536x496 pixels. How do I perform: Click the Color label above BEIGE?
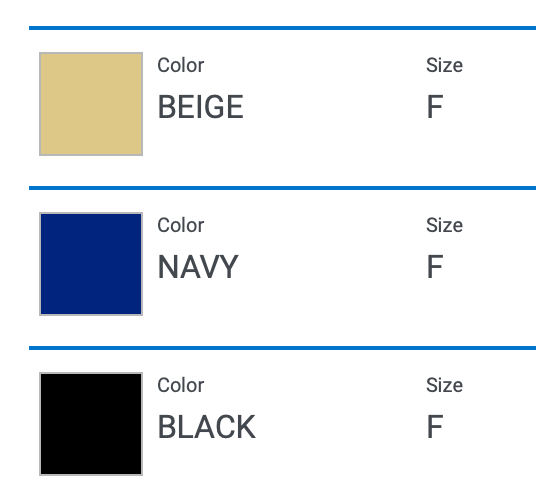[180, 65]
